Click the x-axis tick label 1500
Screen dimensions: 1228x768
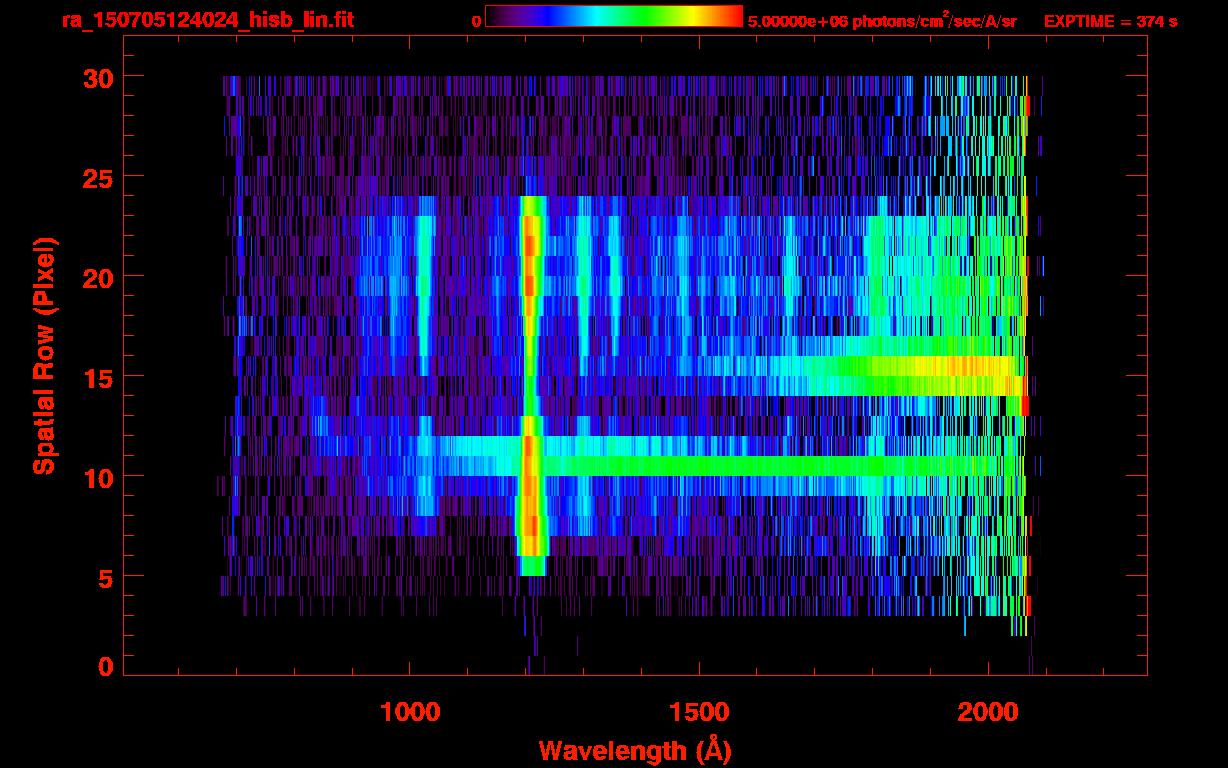coord(698,711)
